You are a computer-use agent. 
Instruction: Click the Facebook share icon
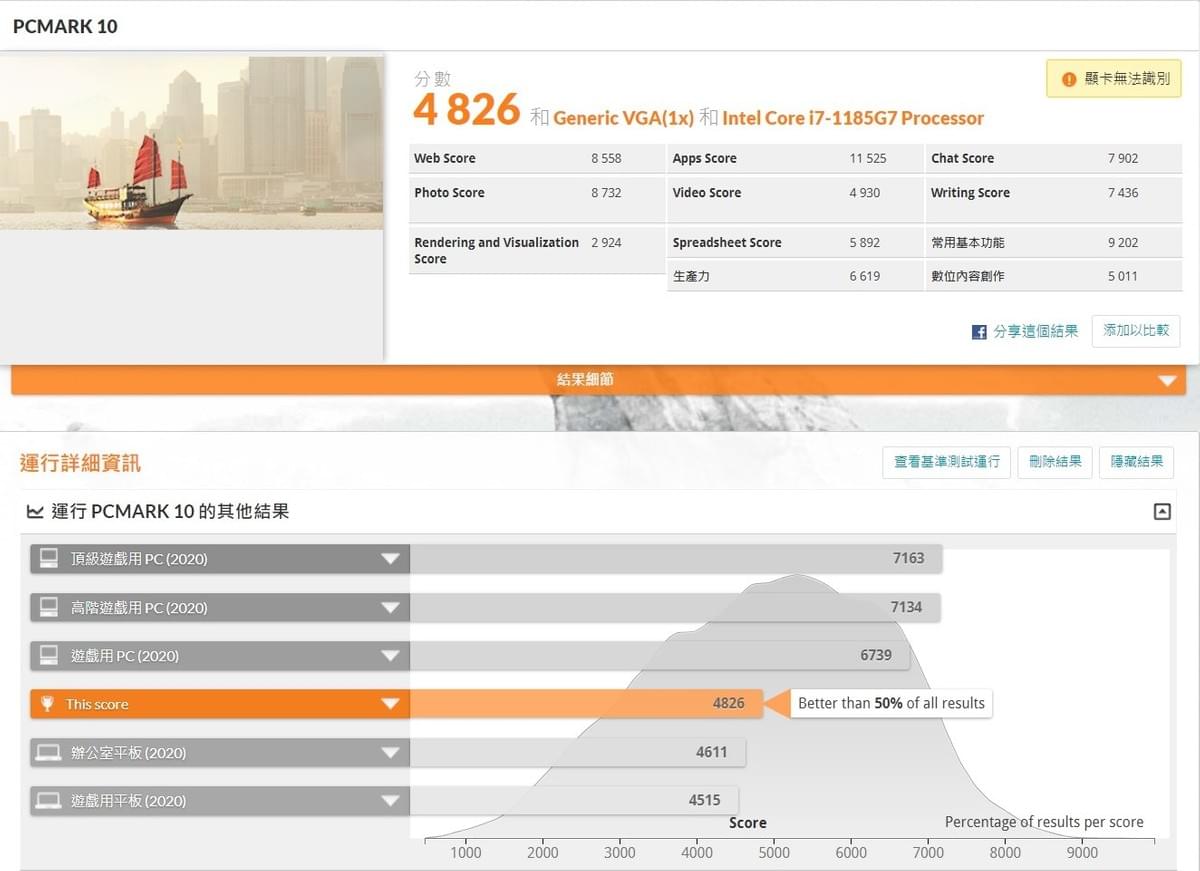[979, 332]
